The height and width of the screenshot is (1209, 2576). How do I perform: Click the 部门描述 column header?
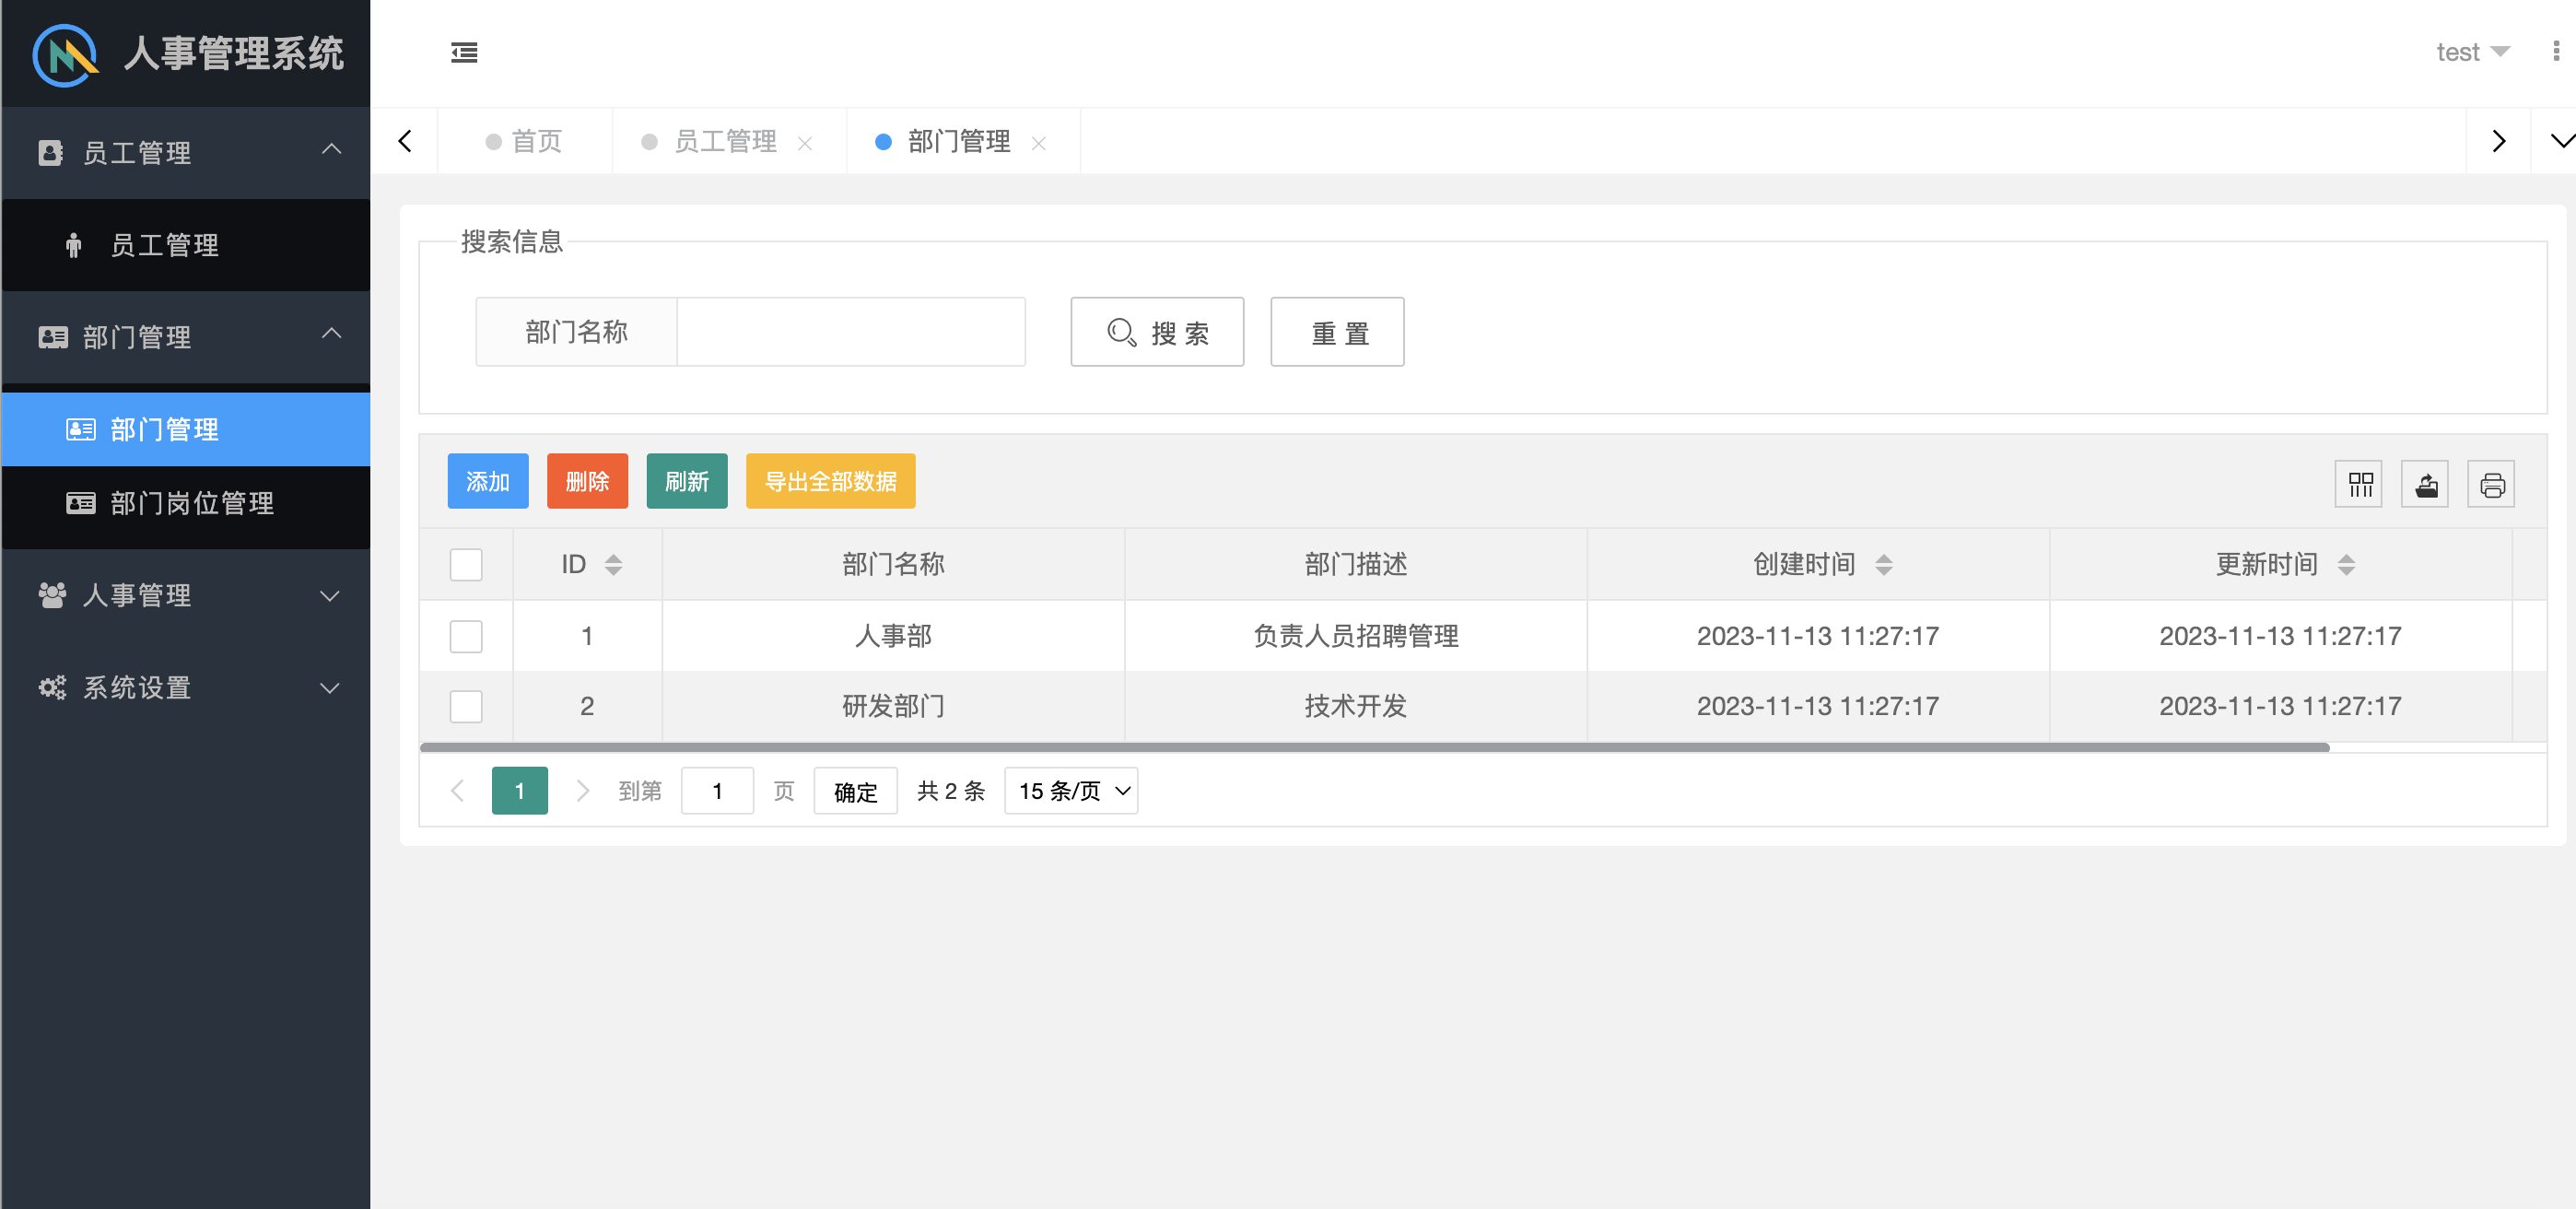pyautogui.click(x=1355, y=564)
